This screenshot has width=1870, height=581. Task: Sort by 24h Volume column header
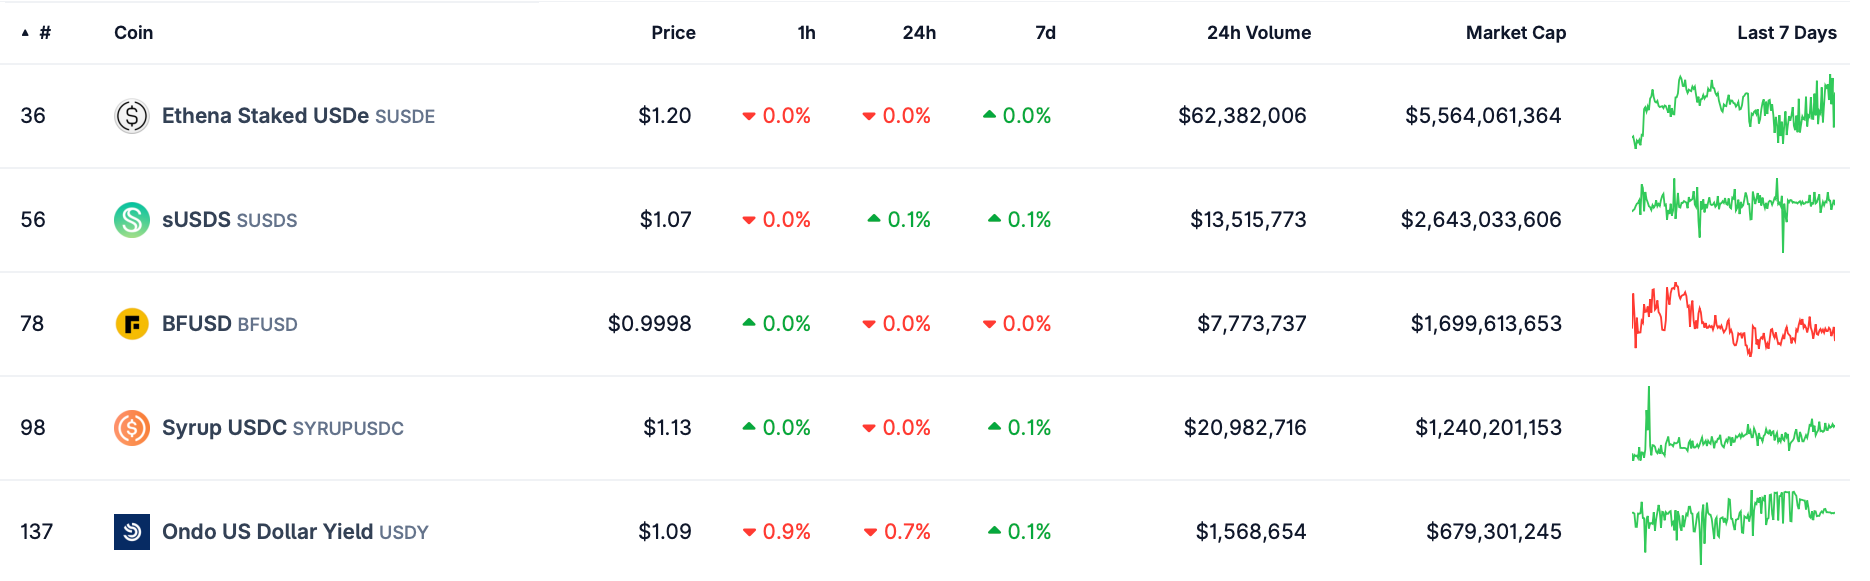(1258, 33)
